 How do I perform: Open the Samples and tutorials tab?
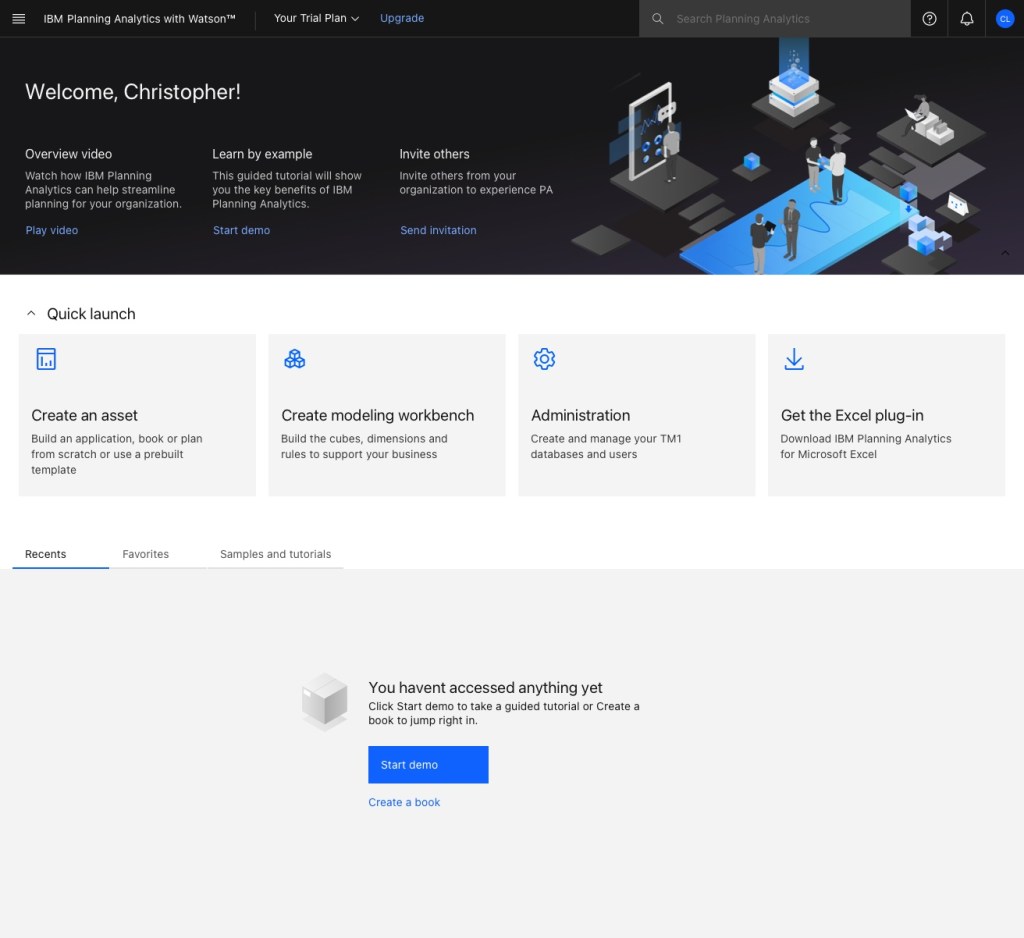(275, 554)
